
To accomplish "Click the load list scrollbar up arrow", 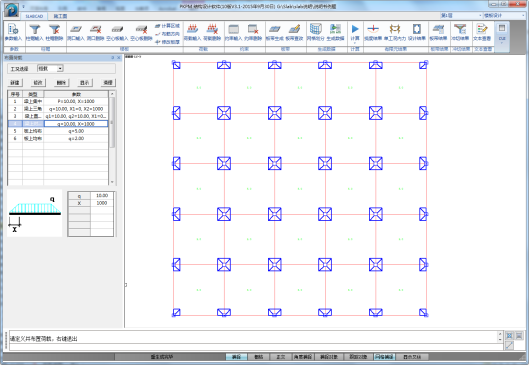I will (112, 94).
